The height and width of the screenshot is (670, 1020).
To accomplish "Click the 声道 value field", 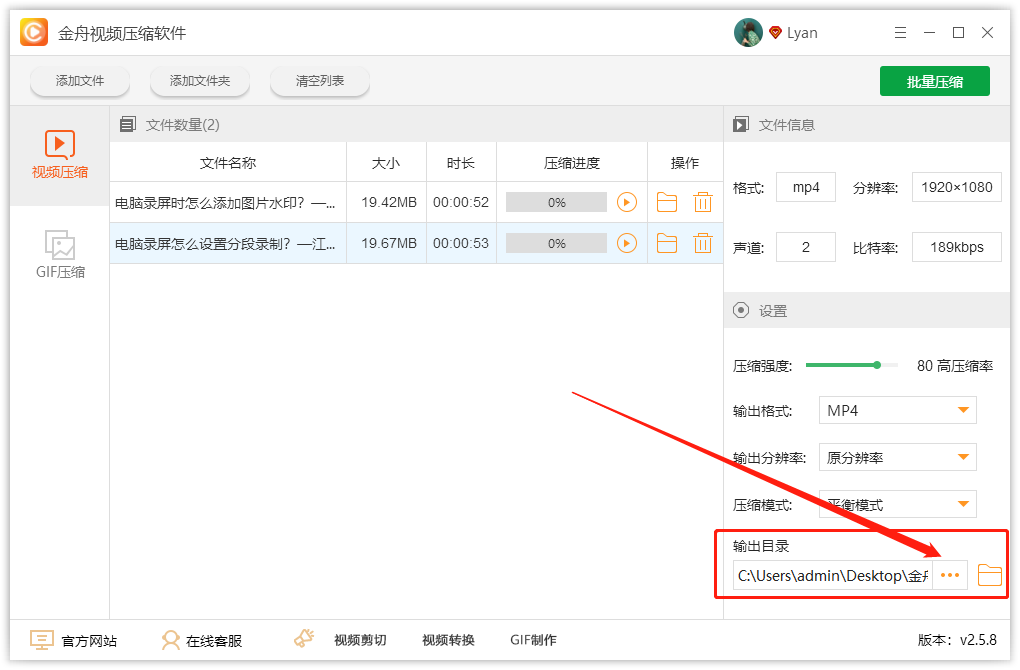I will click(805, 247).
